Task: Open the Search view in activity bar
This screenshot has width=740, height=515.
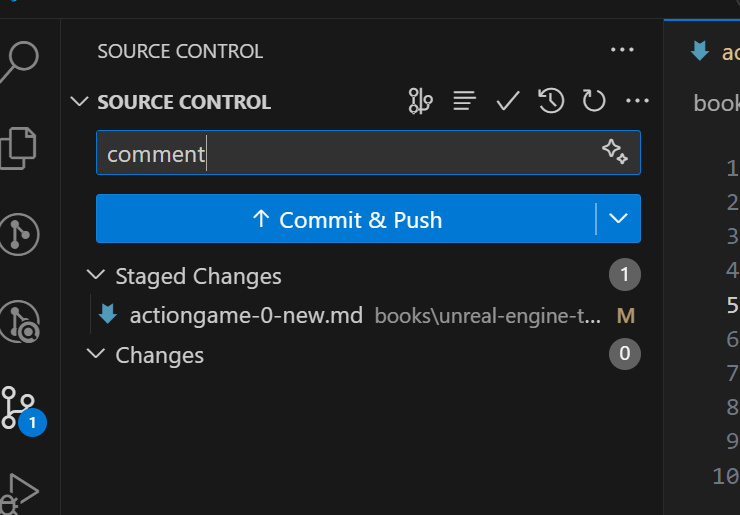Action: [x=19, y=62]
